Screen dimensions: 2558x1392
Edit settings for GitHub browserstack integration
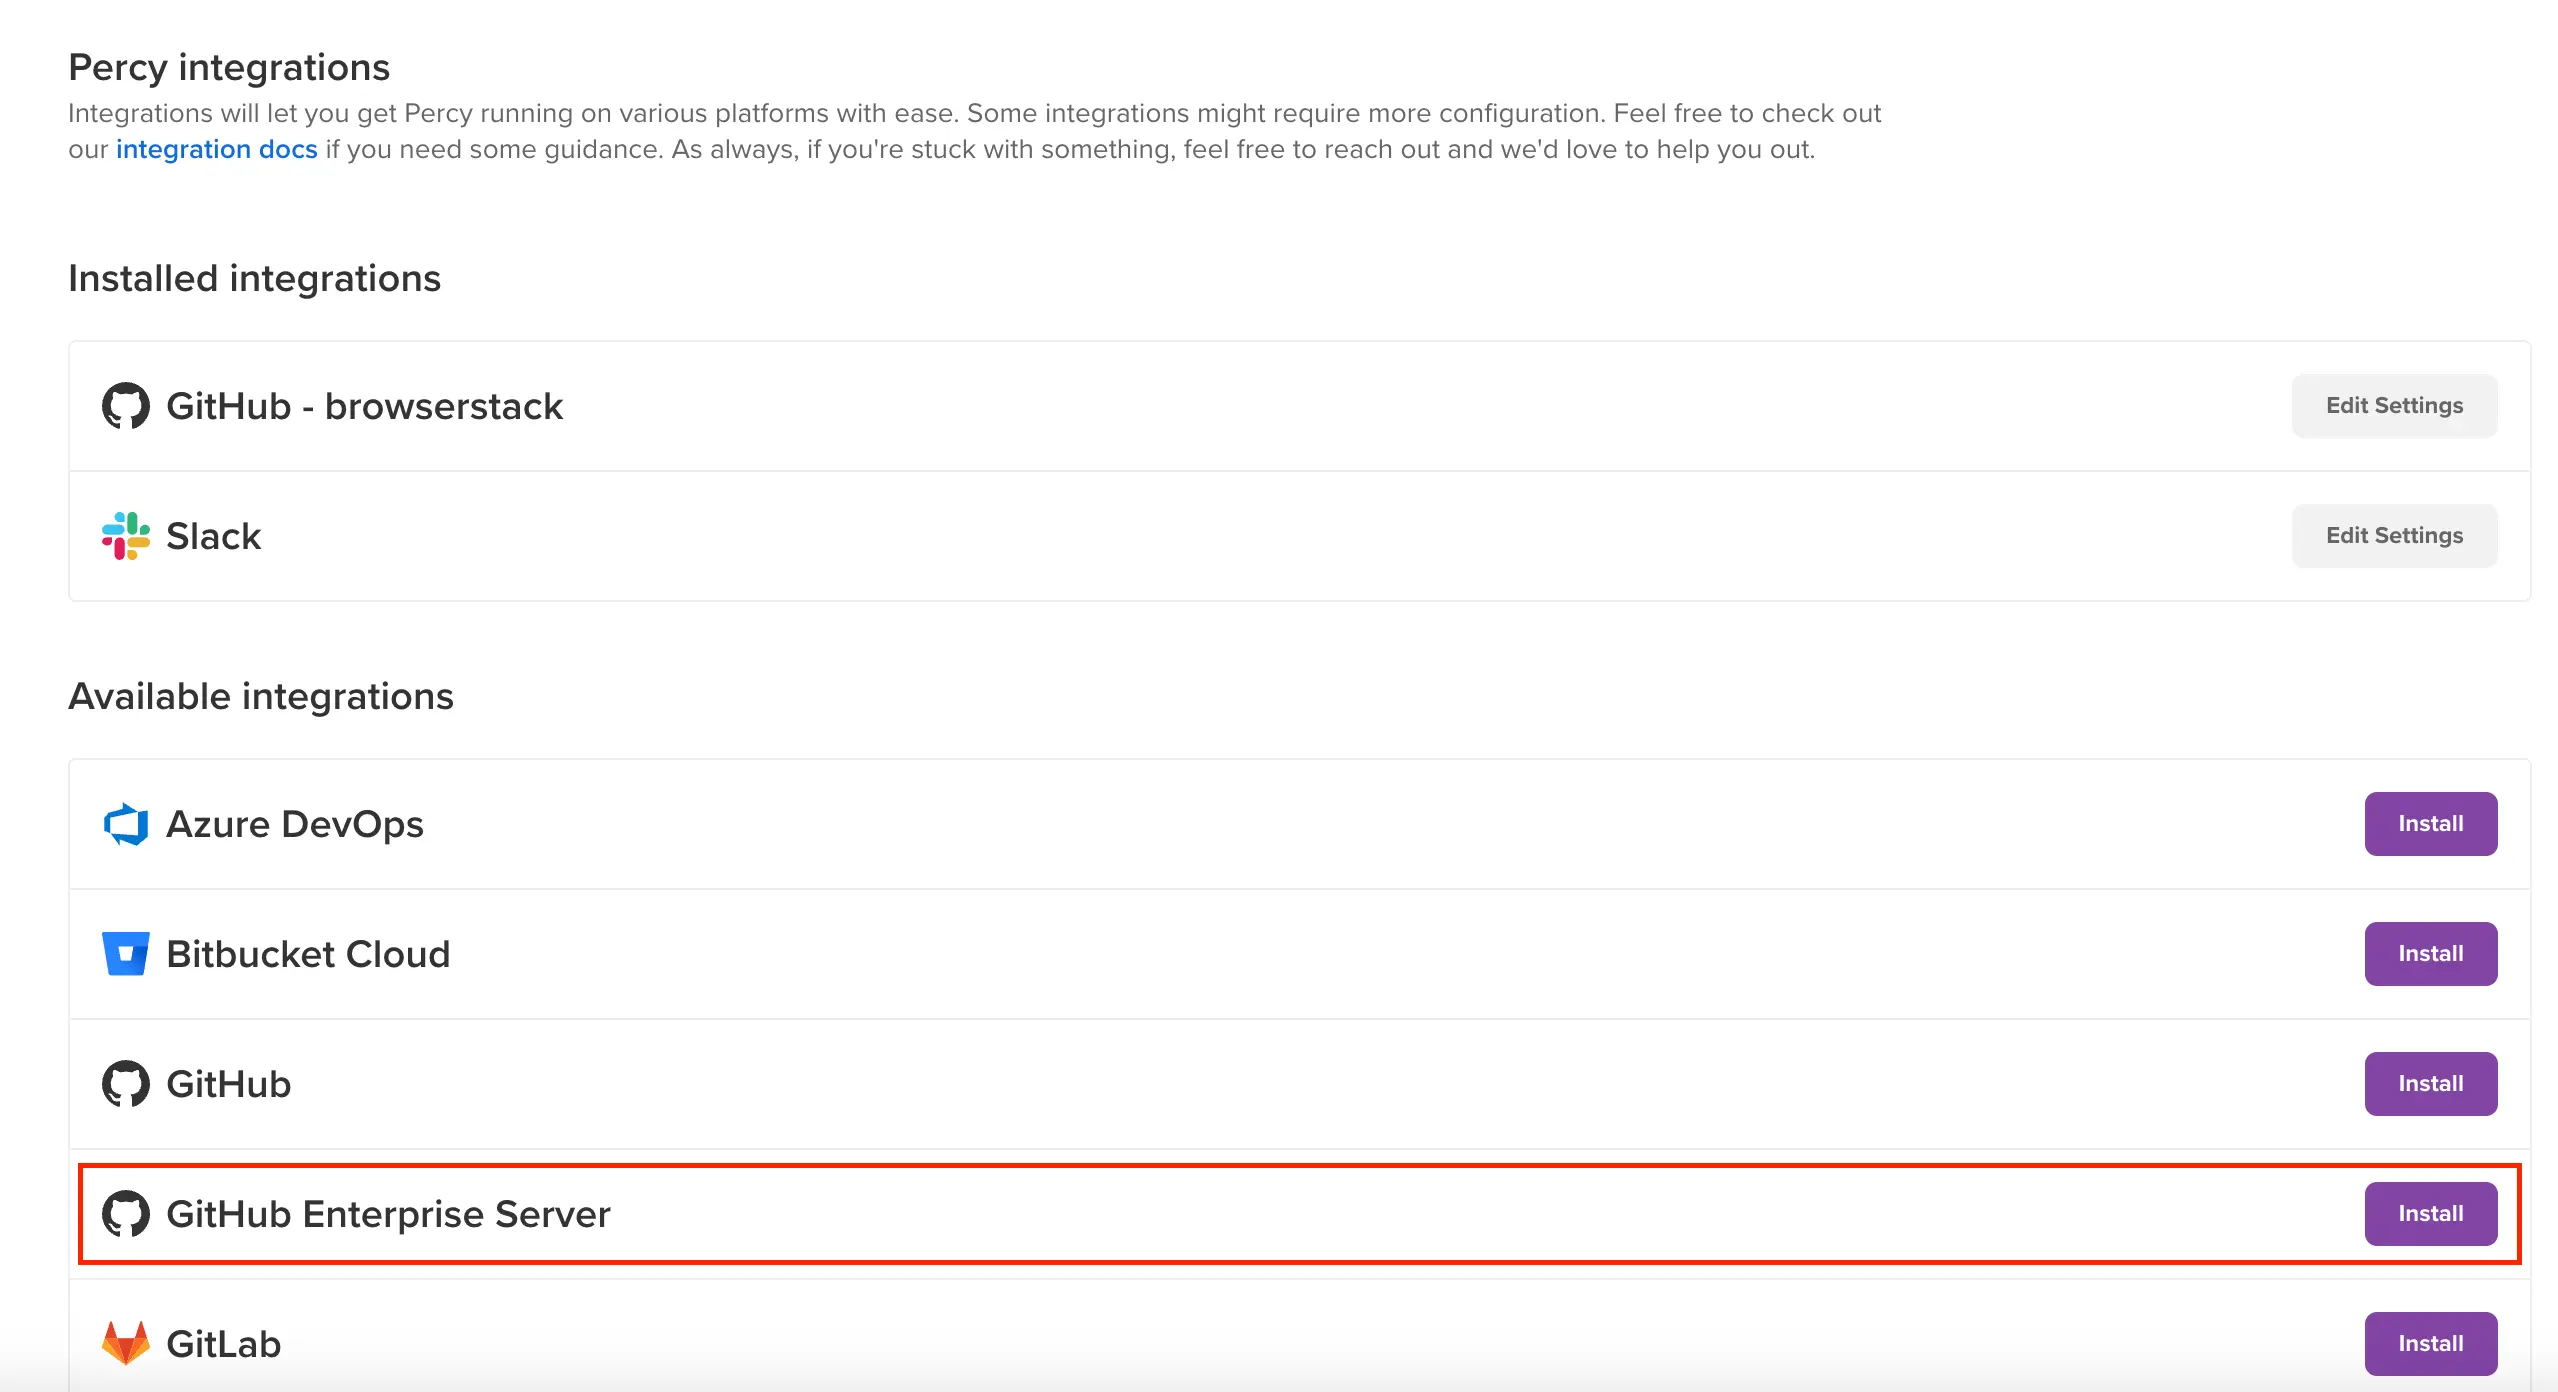[x=2394, y=406]
